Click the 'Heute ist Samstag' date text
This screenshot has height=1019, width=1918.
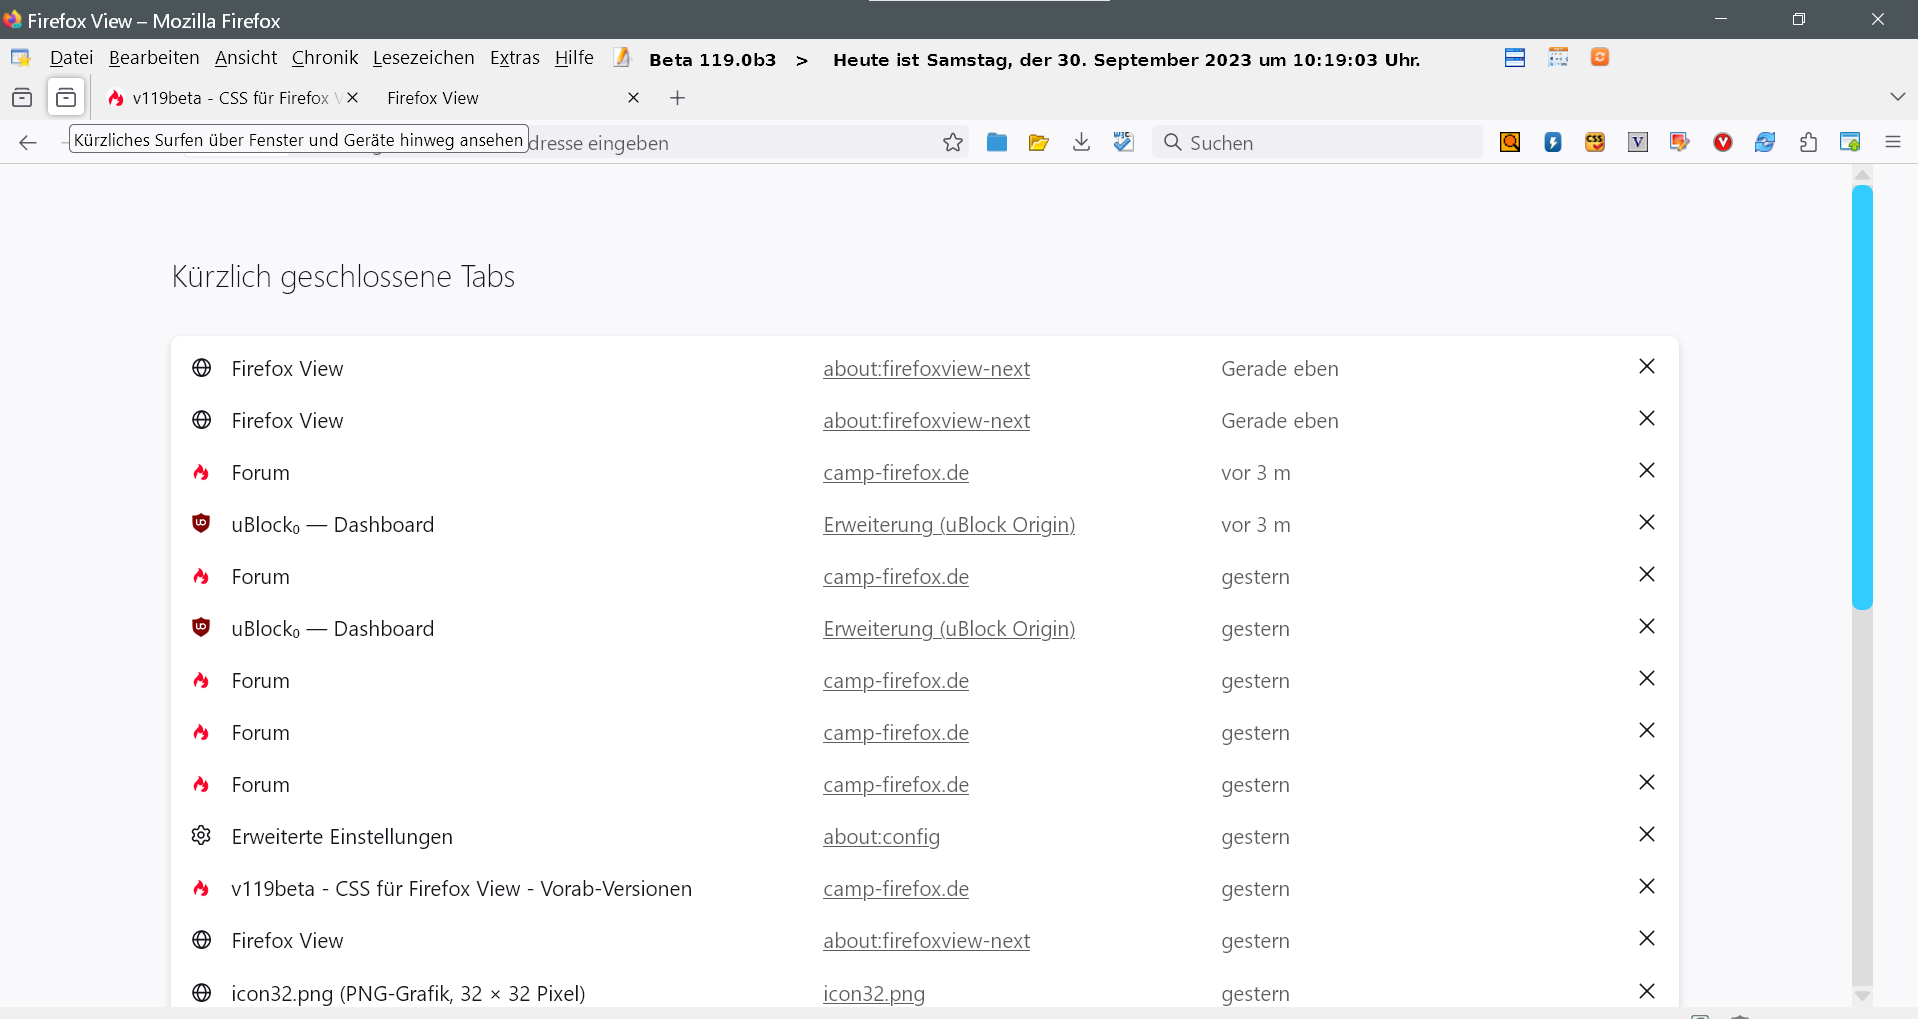(1126, 60)
